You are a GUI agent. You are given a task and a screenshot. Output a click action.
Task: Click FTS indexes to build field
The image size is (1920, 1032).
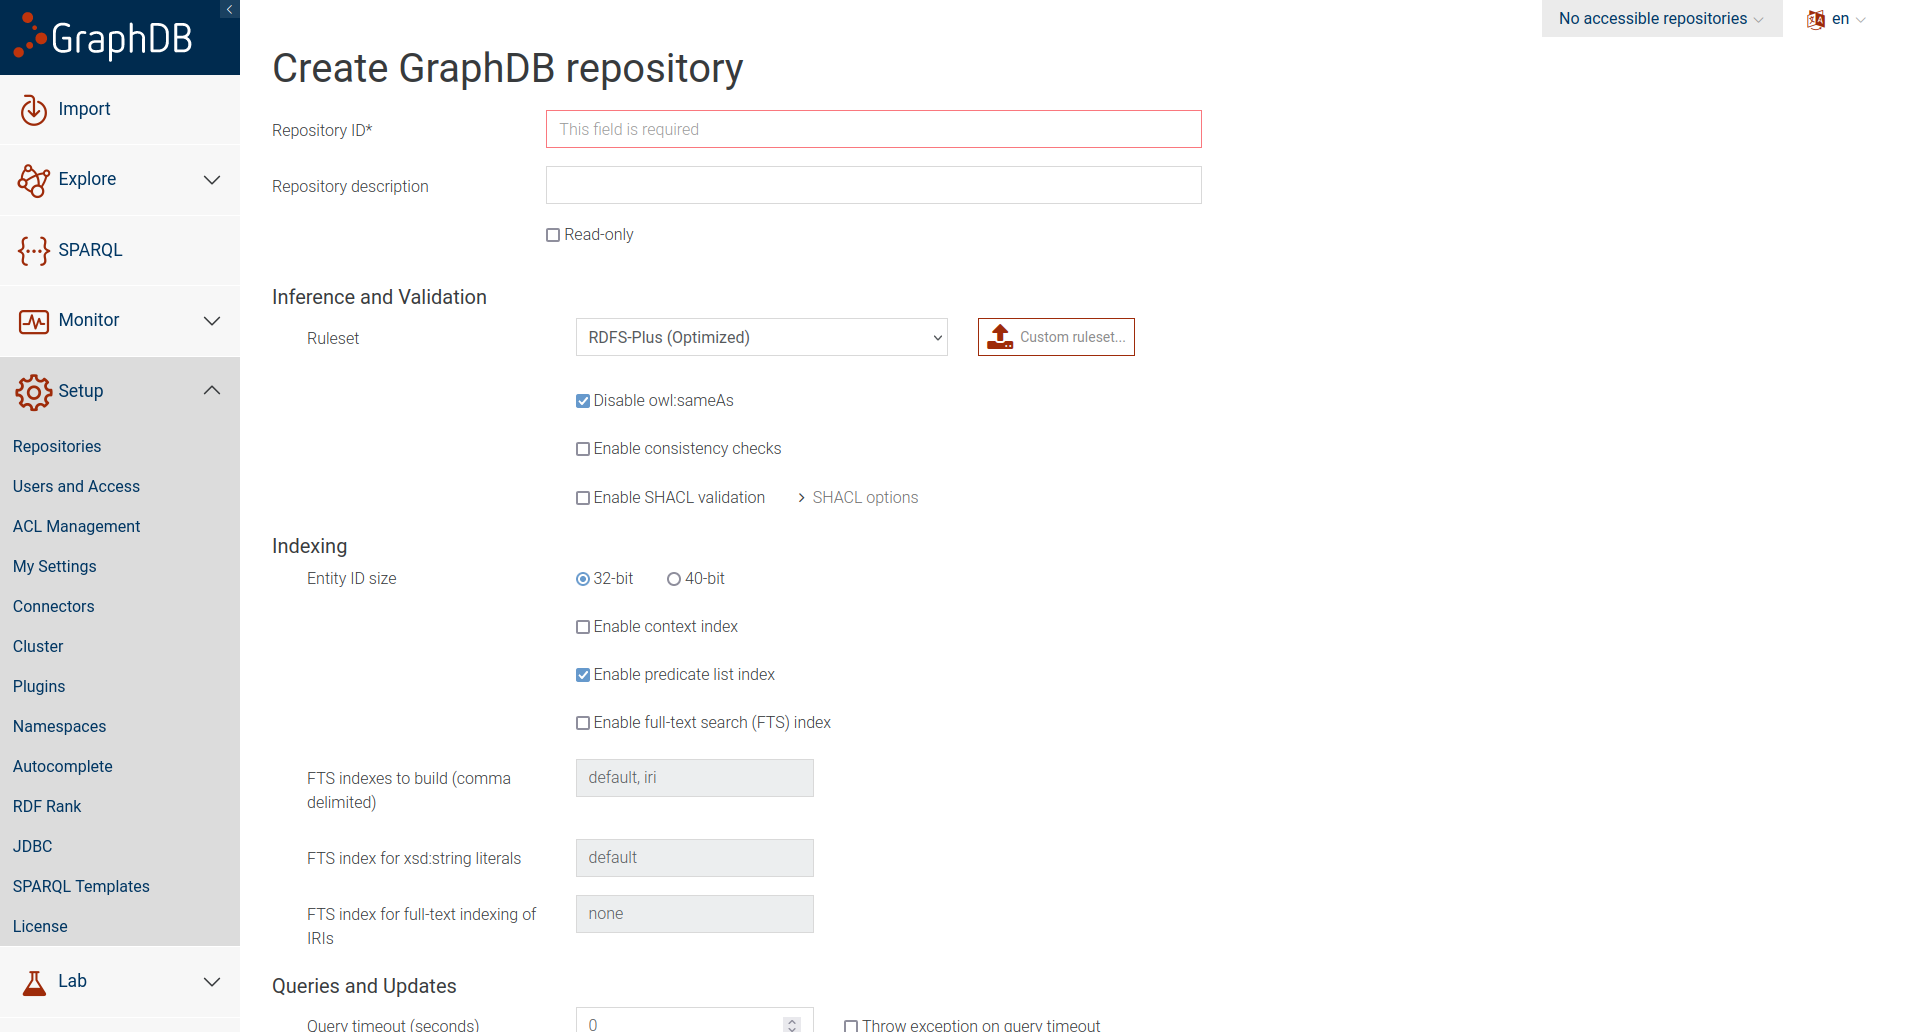[x=695, y=778]
